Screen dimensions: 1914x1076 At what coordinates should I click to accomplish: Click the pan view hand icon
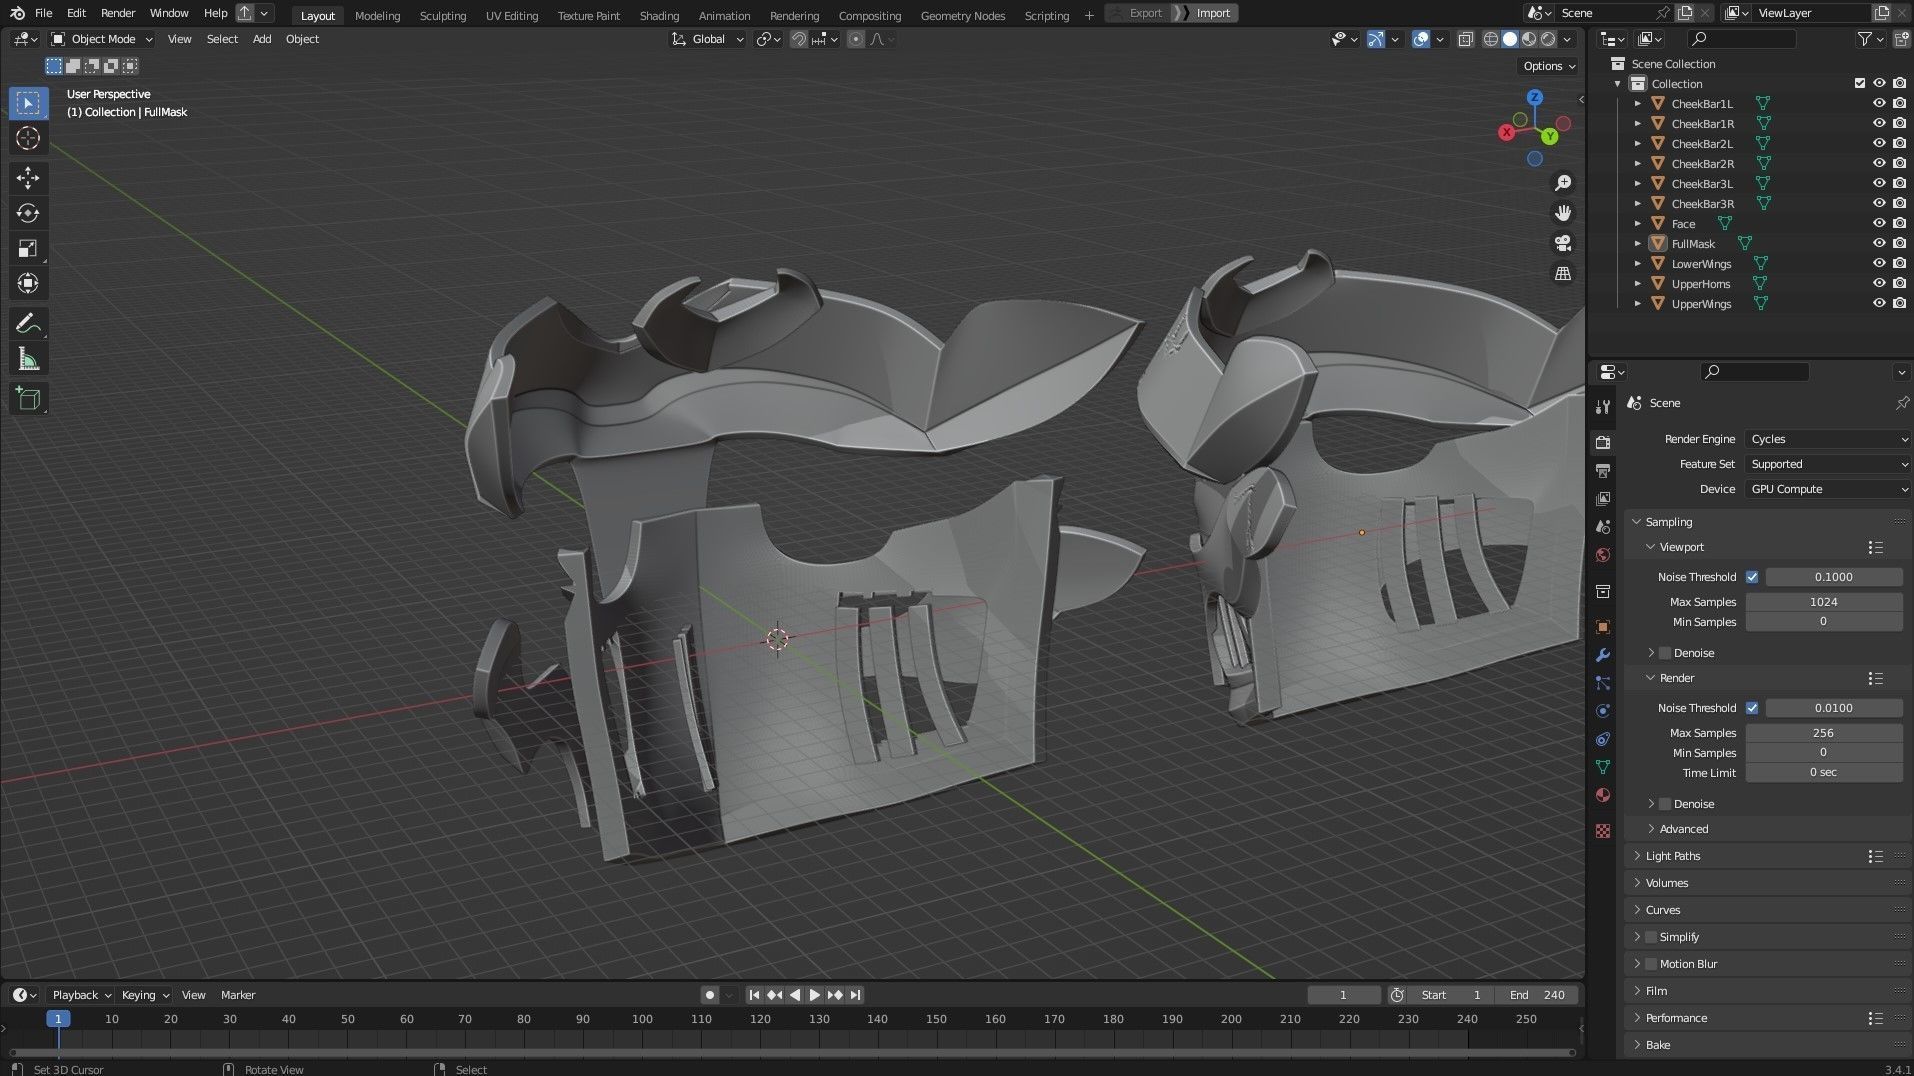[x=1562, y=213]
